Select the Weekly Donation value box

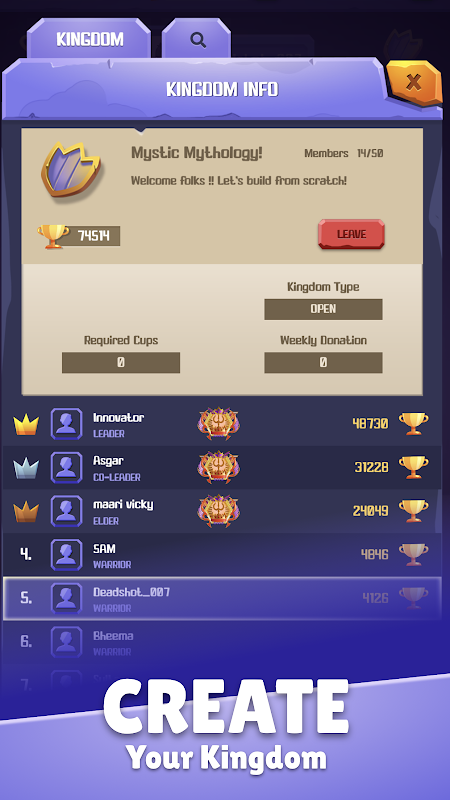pyautogui.click(x=323, y=362)
